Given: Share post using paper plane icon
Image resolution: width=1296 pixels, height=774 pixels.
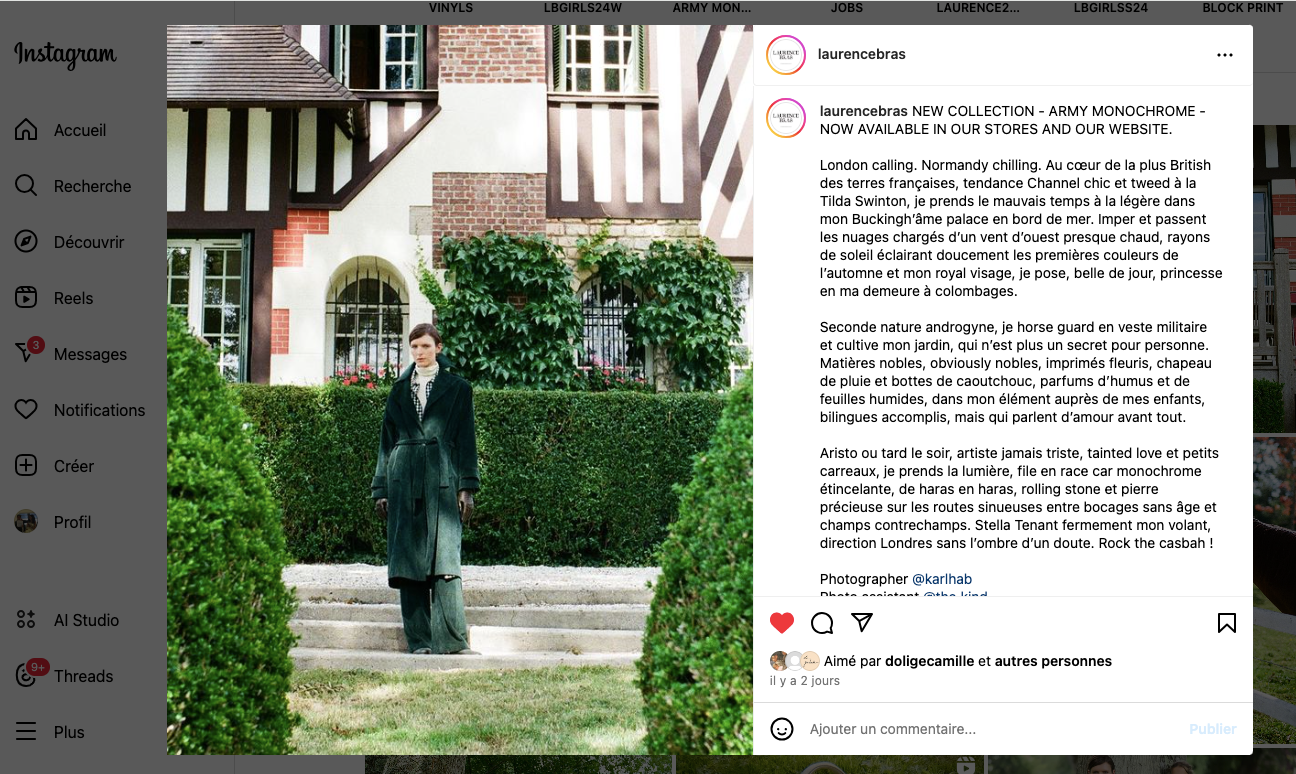Looking at the screenshot, I should pos(862,622).
